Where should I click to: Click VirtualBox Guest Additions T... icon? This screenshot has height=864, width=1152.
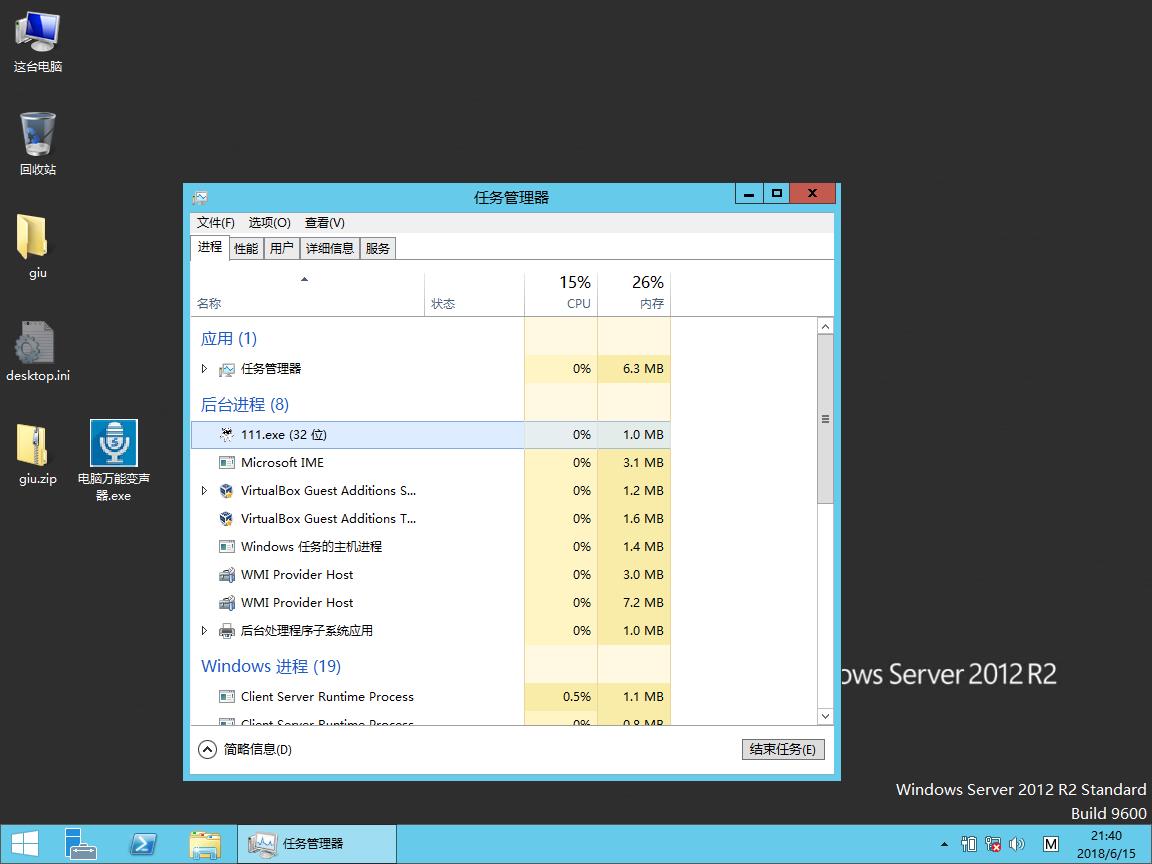[x=227, y=519]
